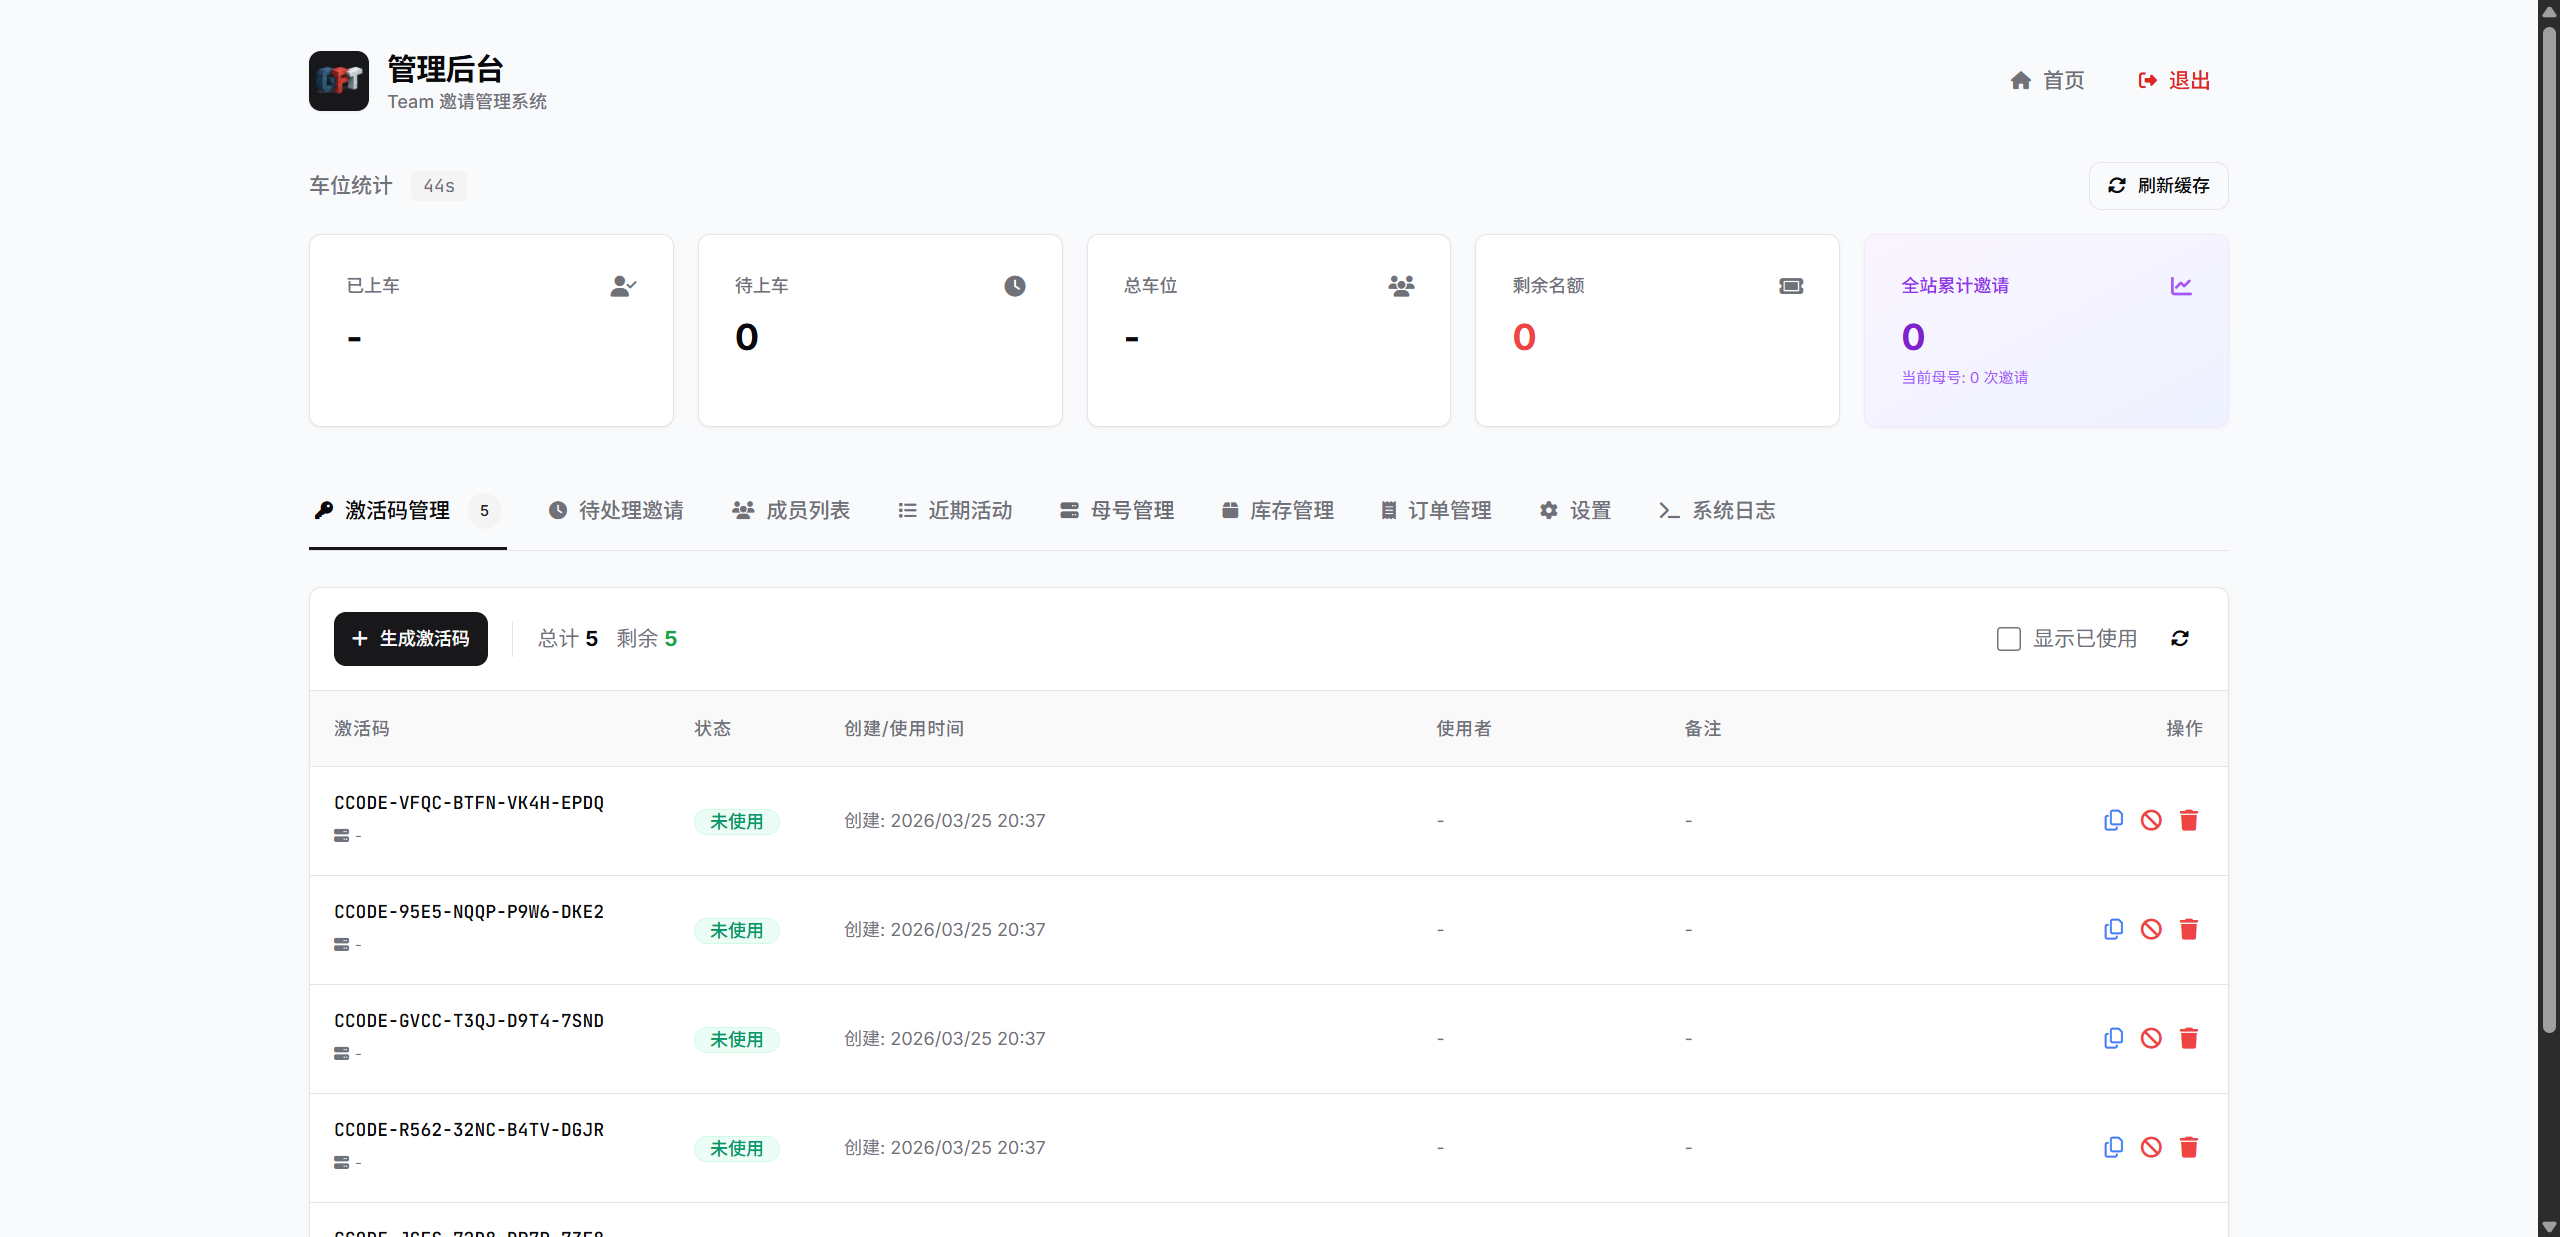The image size is (2560, 1237).
Task: Delete the CCODE-95E5-NQQP-P9W6-DKE2 code
Action: [2189, 929]
